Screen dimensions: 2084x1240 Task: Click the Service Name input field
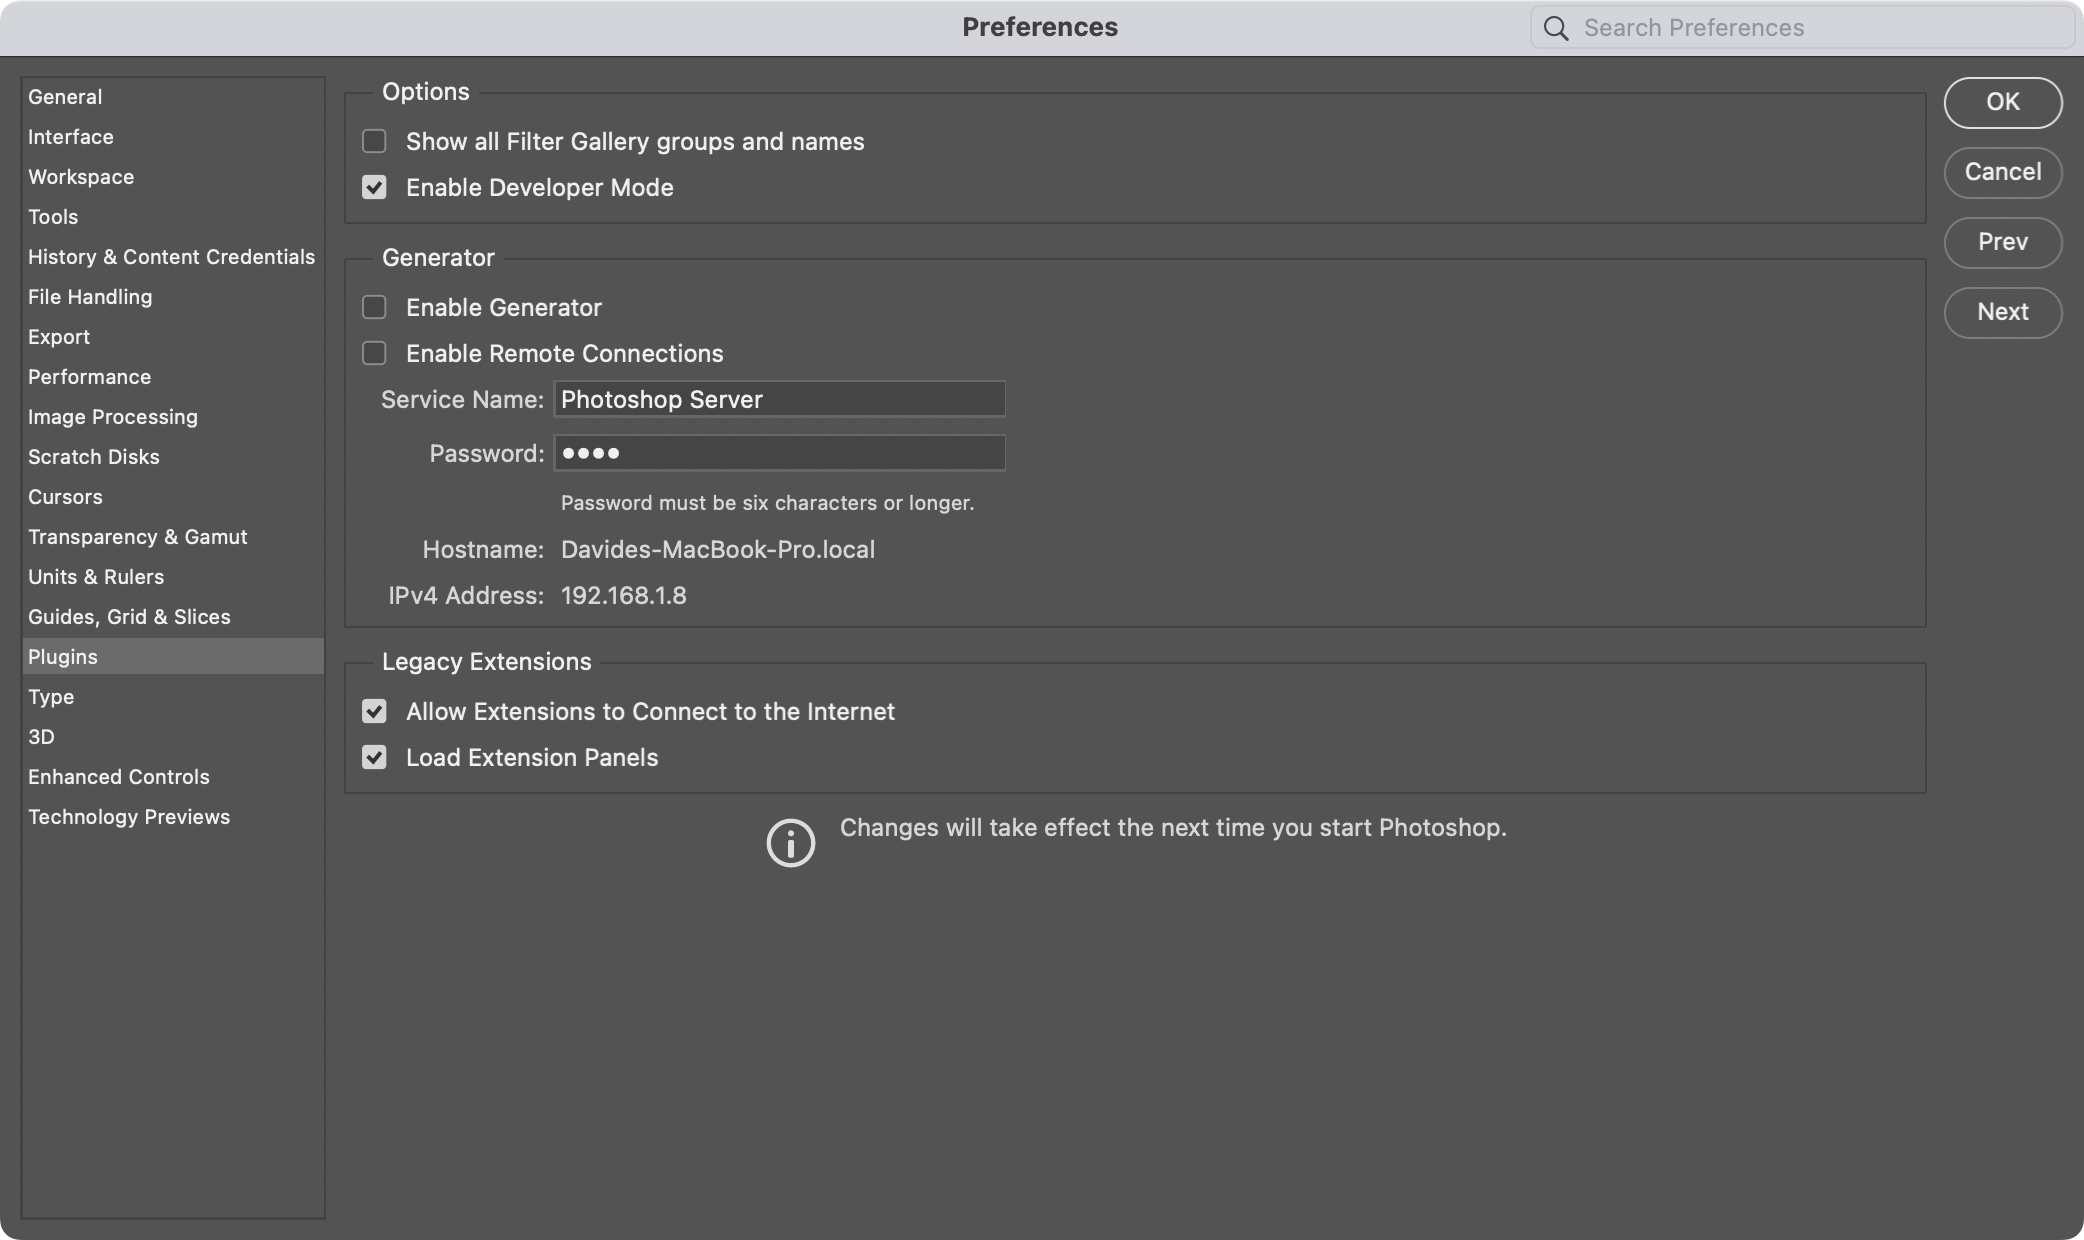(779, 397)
